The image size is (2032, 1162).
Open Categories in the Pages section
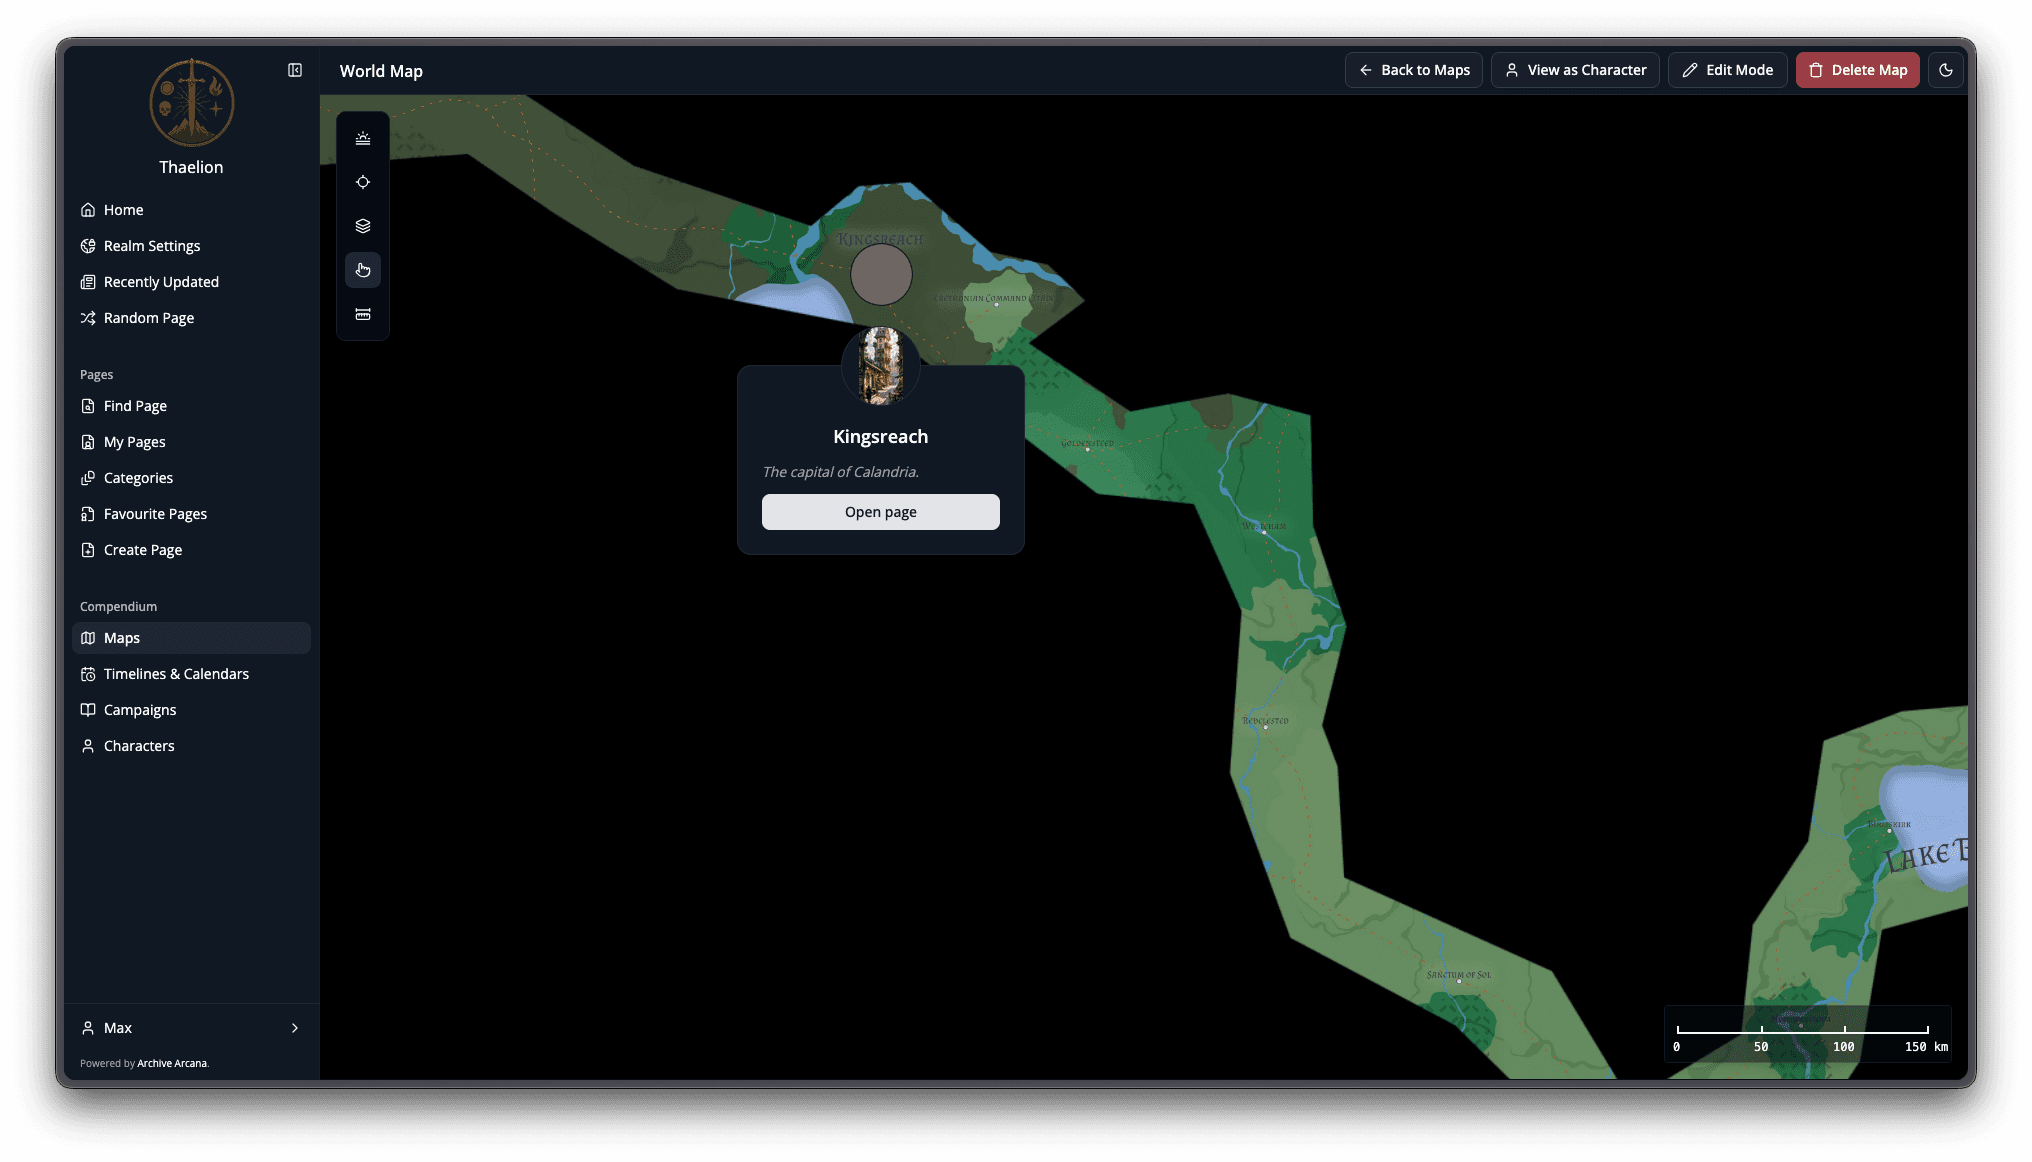point(138,478)
